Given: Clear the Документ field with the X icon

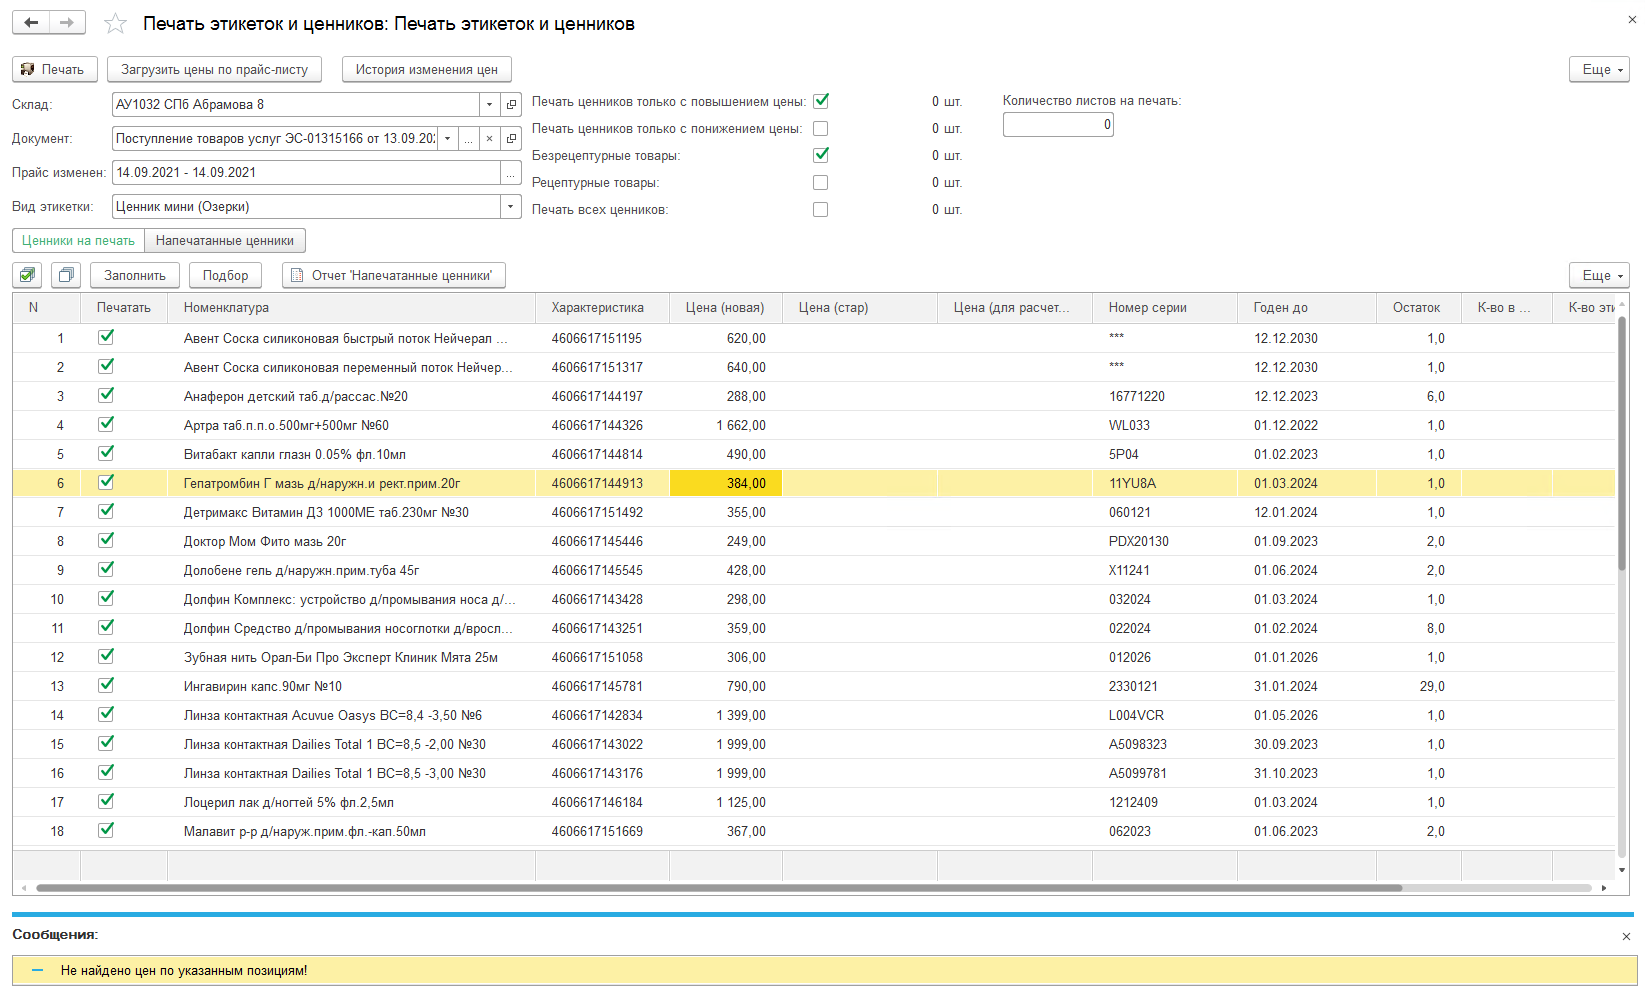Looking at the screenshot, I should coord(489,139).
